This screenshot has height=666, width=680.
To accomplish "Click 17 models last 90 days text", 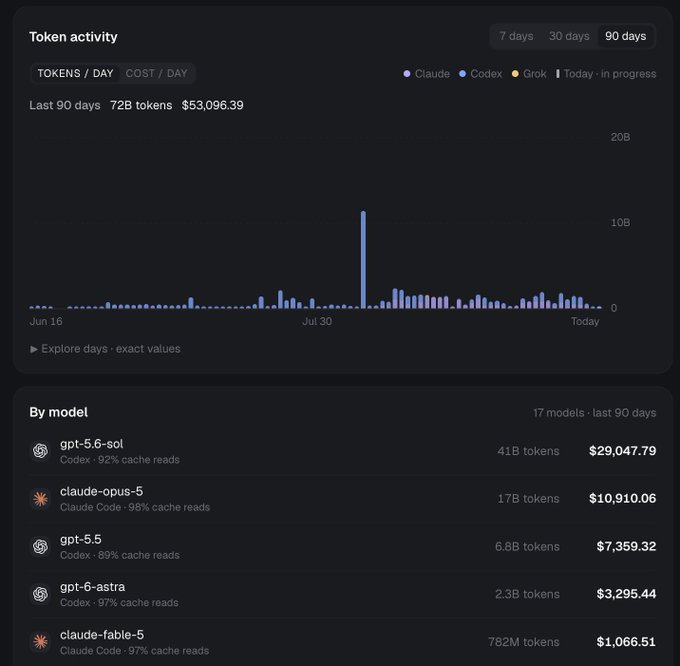I will 595,413.
